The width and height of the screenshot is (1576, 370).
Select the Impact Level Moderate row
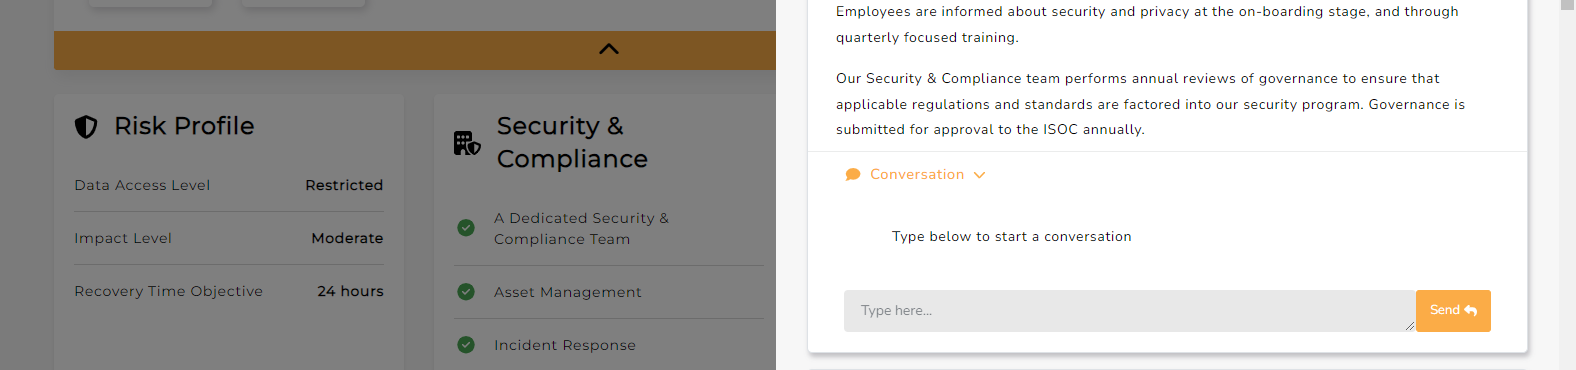coord(229,238)
